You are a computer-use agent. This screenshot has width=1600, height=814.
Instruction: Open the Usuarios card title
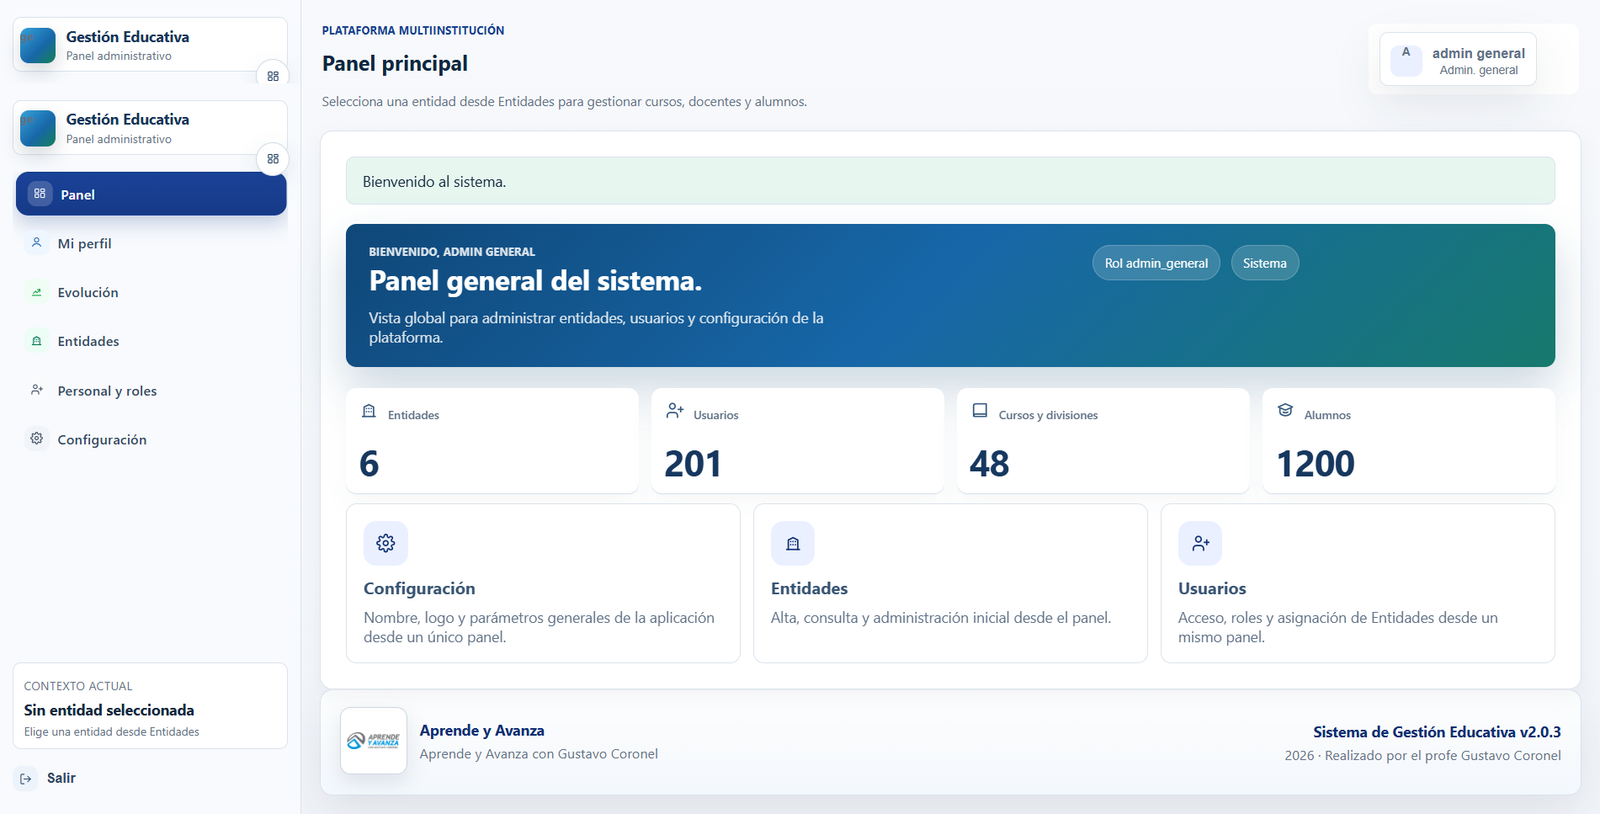pyautogui.click(x=1212, y=589)
